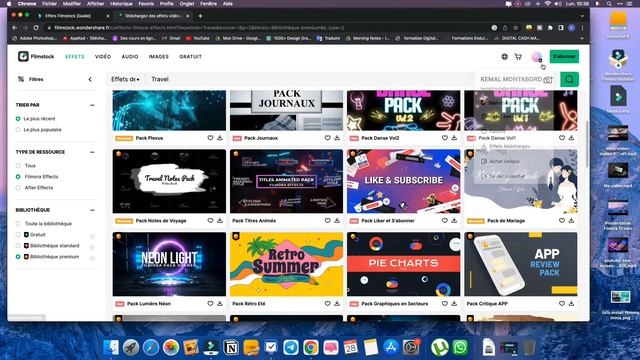This screenshot has width=640, height=360.
Task: Click the S'abonner button
Action: (564, 56)
